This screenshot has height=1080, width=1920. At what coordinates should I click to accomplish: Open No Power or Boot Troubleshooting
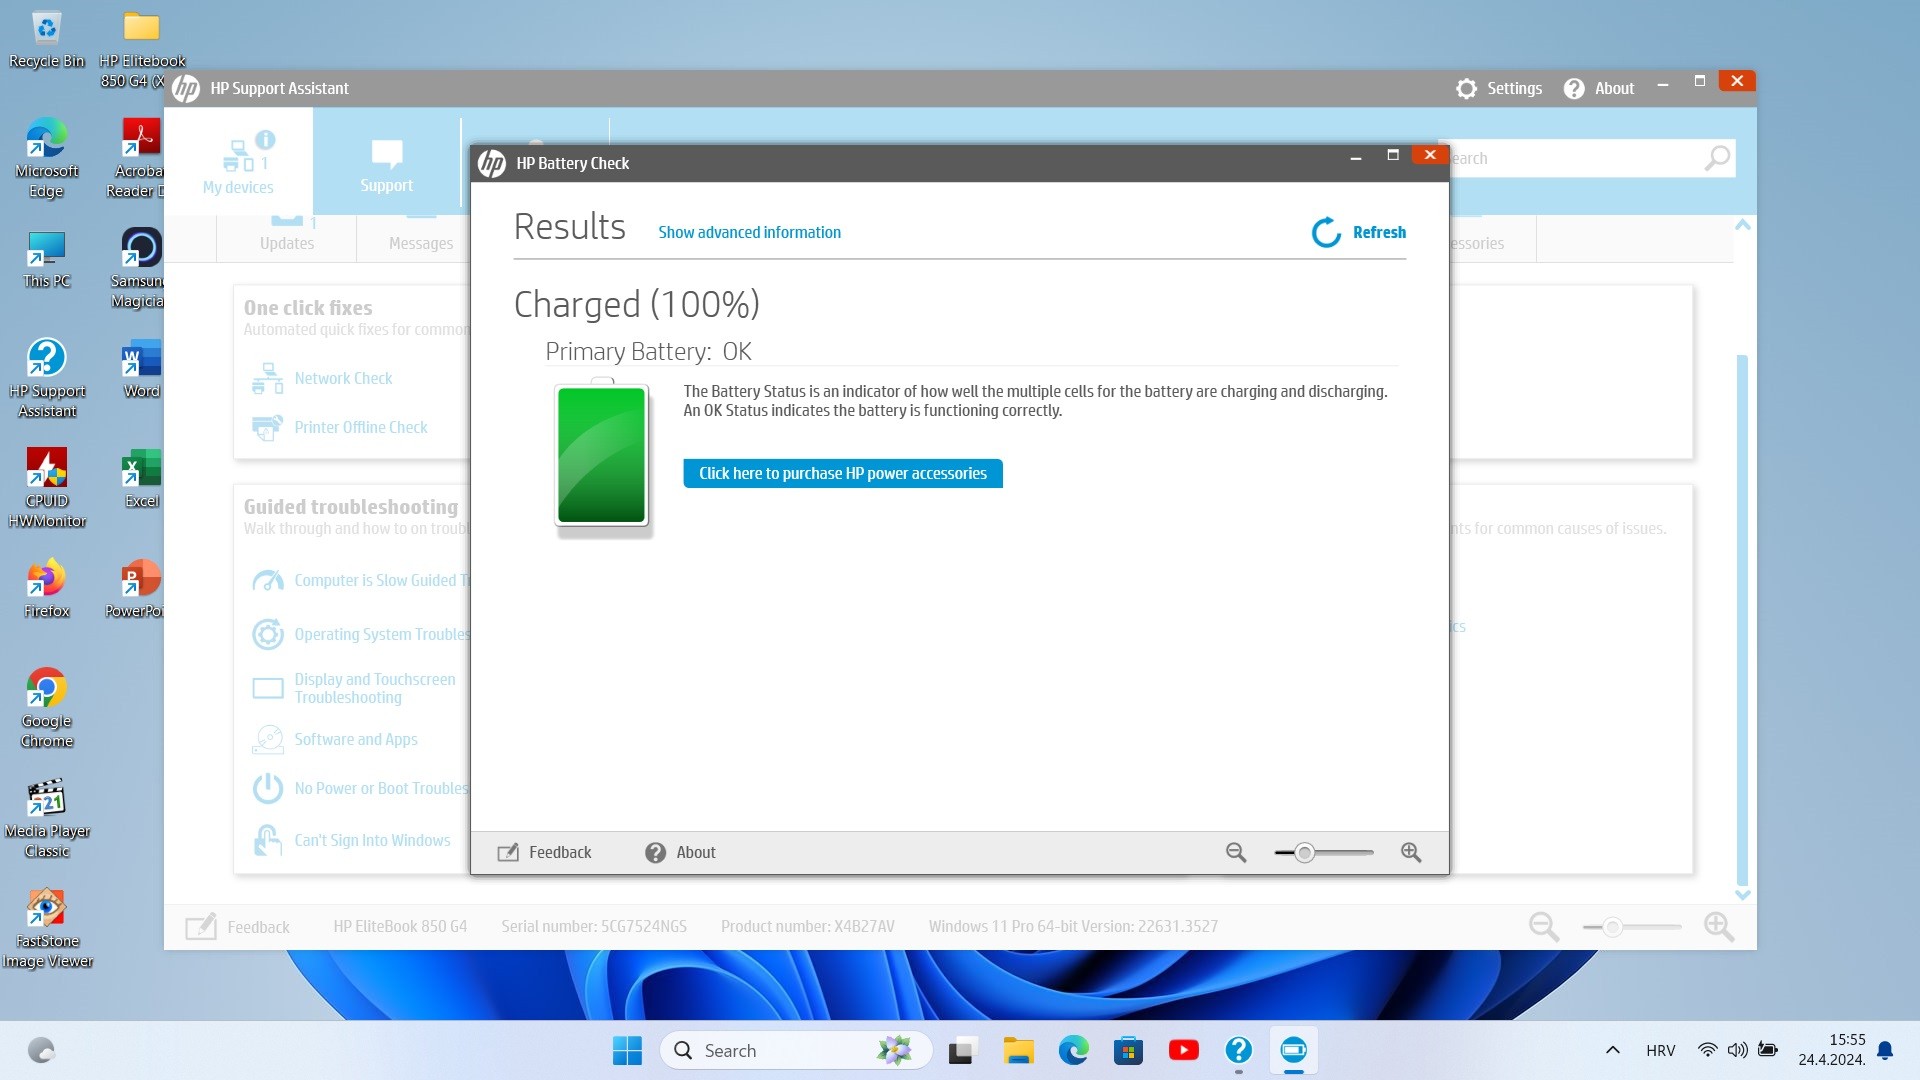tap(381, 788)
